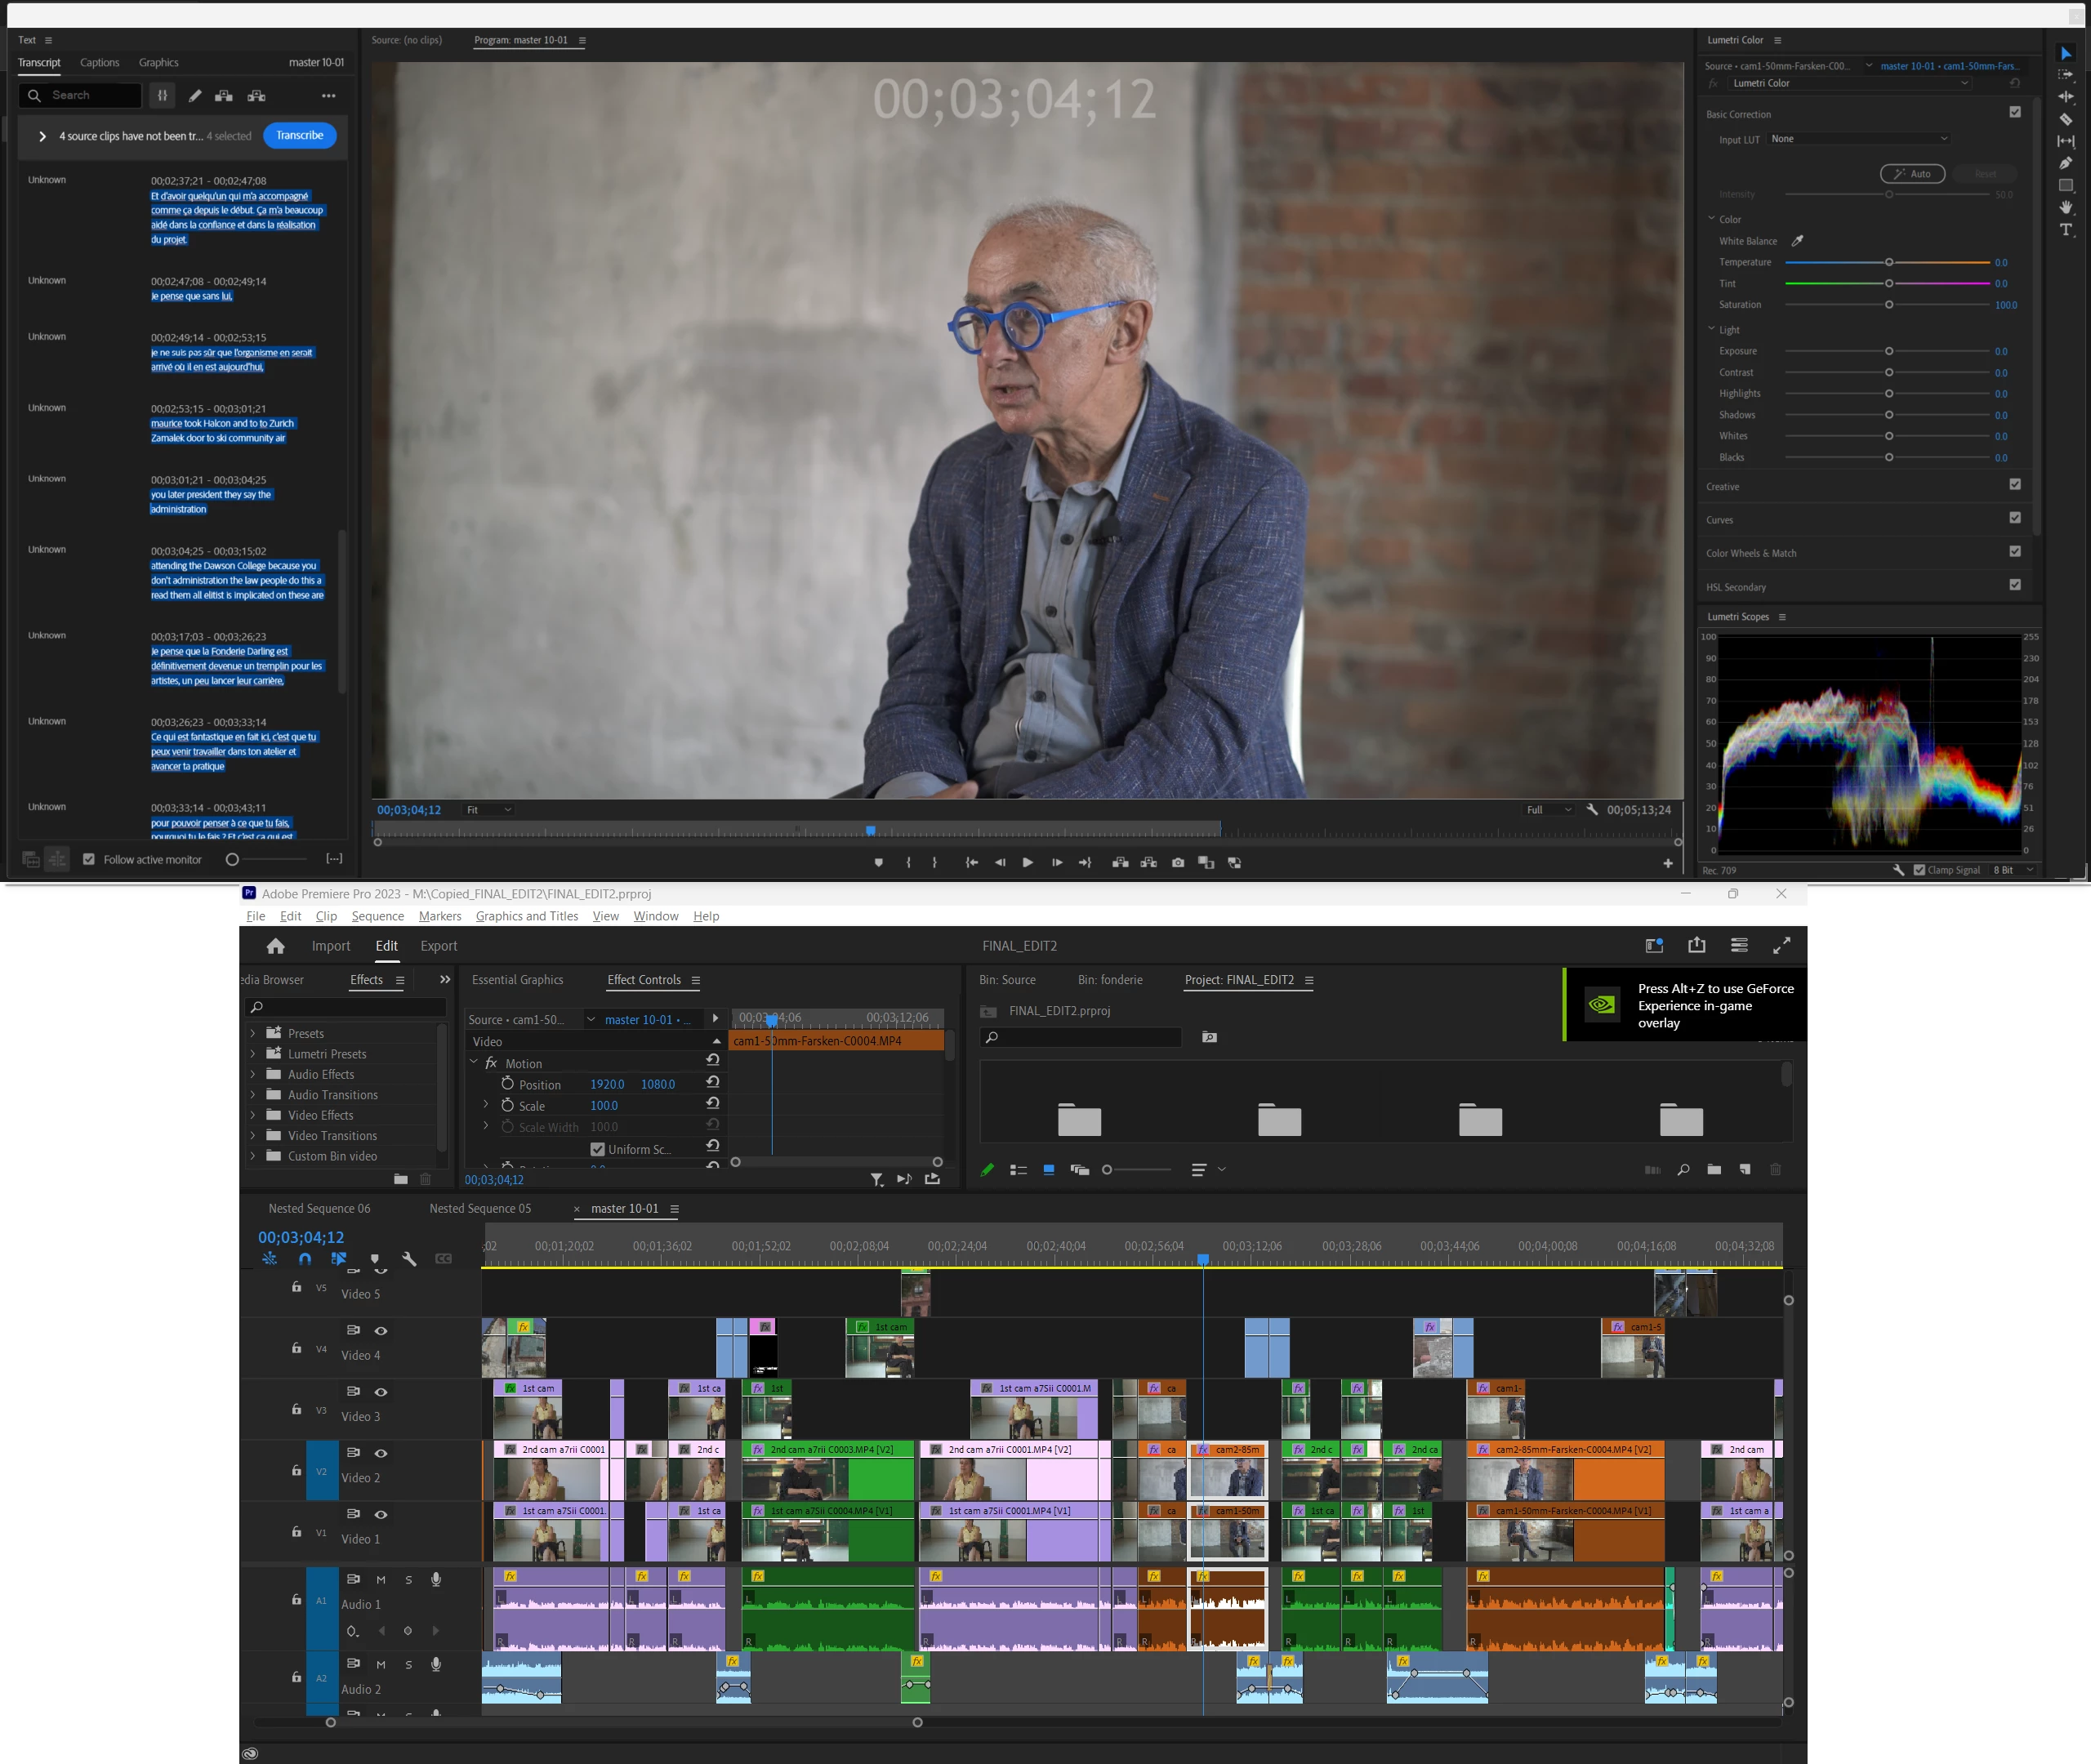Open the Sequence menu
2091x1764 pixels.
click(x=377, y=916)
